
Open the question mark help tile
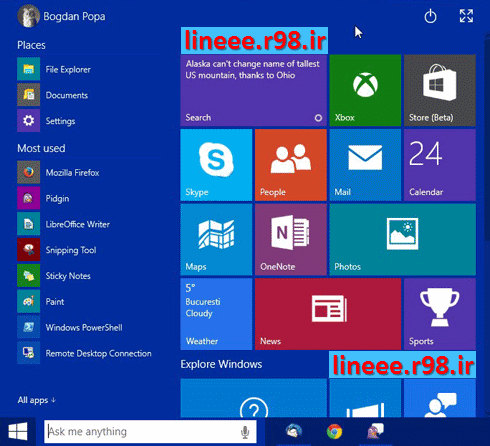click(x=253, y=398)
